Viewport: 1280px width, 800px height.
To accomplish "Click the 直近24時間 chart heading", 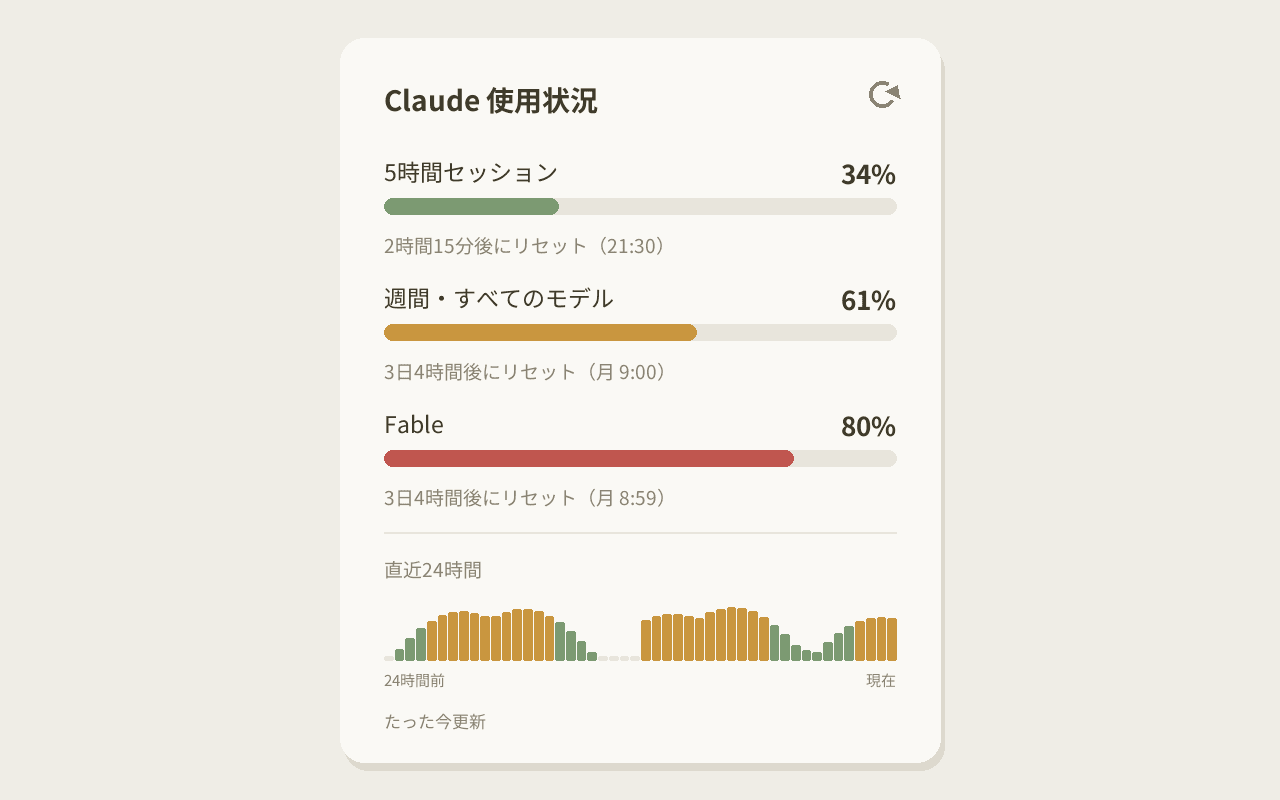I will coord(433,570).
